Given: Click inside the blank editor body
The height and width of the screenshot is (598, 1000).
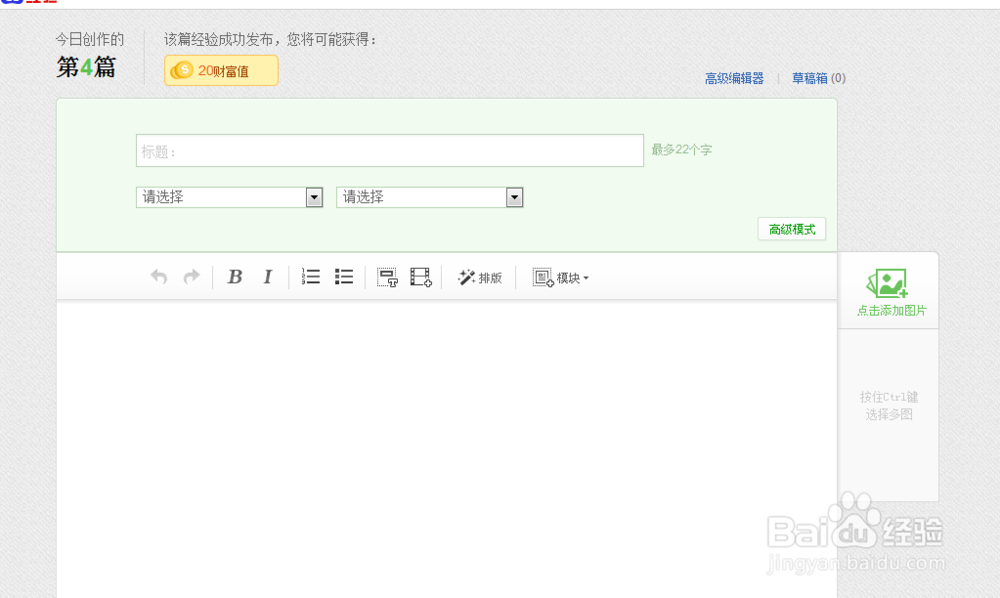Looking at the screenshot, I should 446,449.
